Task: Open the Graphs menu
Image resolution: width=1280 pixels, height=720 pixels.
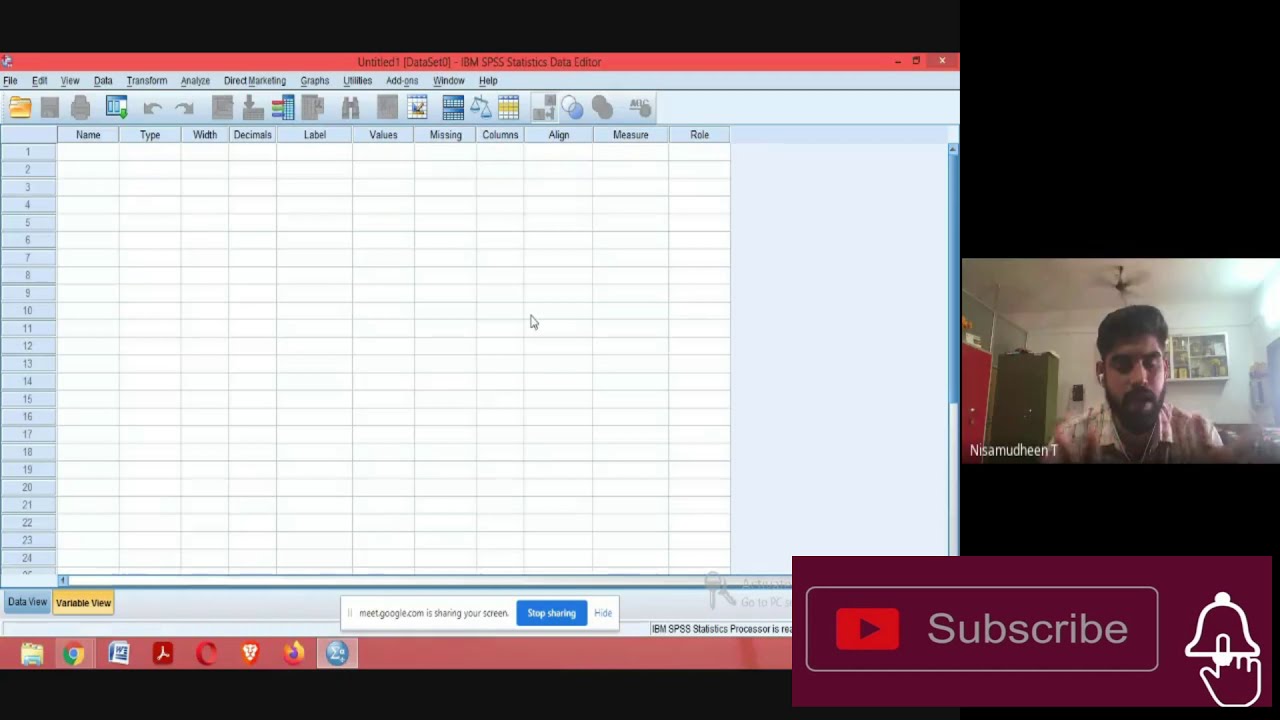Action: click(x=314, y=81)
